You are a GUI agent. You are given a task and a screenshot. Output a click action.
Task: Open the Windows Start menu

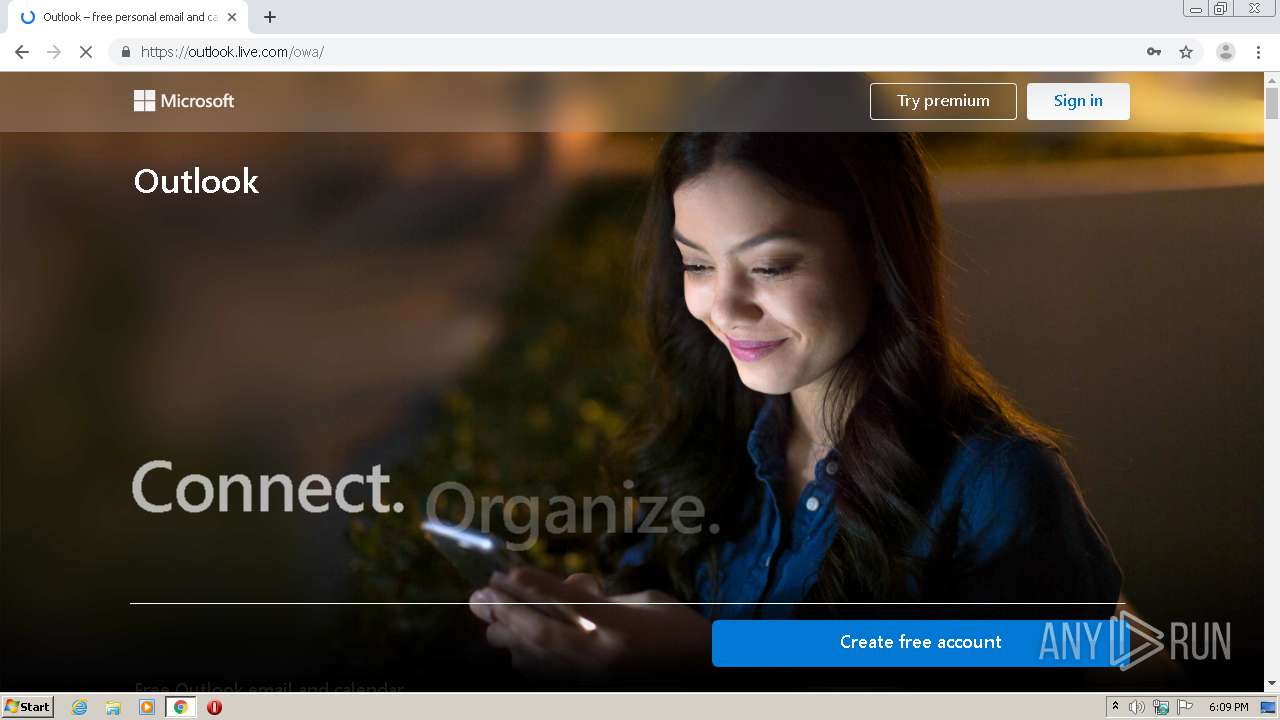pyautogui.click(x=27, y=707)
